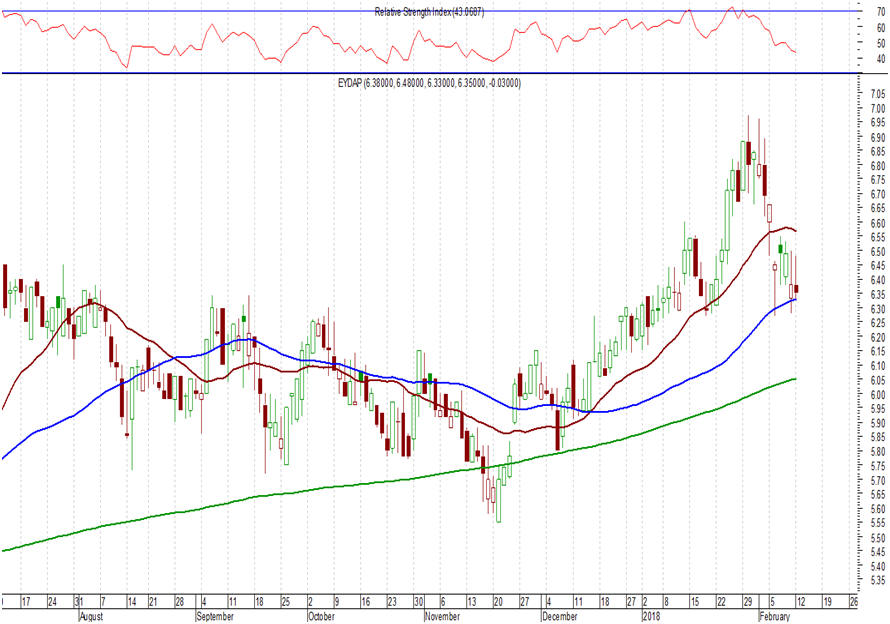
Task: Select the 5.45 price axis value
Action: tap(878, 552)
